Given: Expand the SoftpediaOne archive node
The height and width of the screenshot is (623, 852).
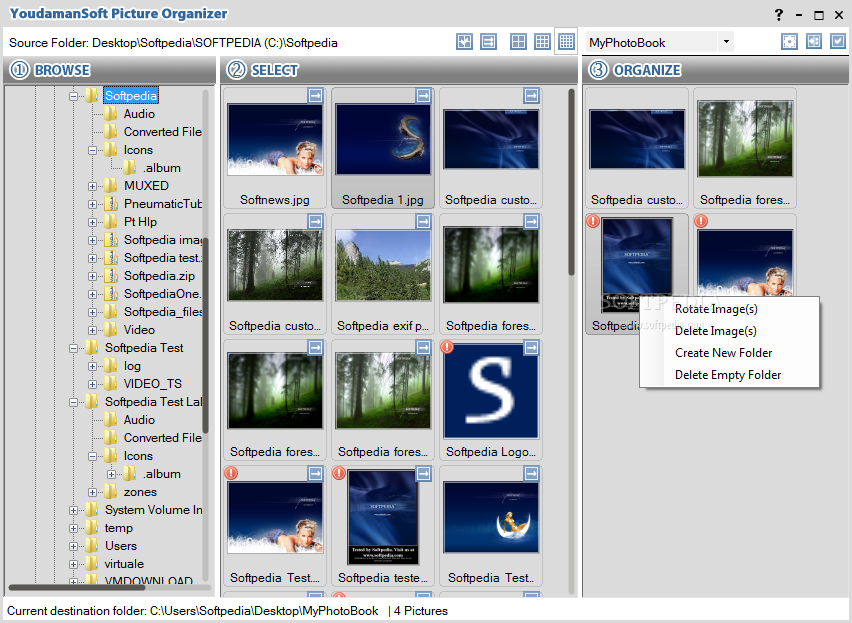Looking at the screenshot, I should pyautogui.click(x=92, y=294).
